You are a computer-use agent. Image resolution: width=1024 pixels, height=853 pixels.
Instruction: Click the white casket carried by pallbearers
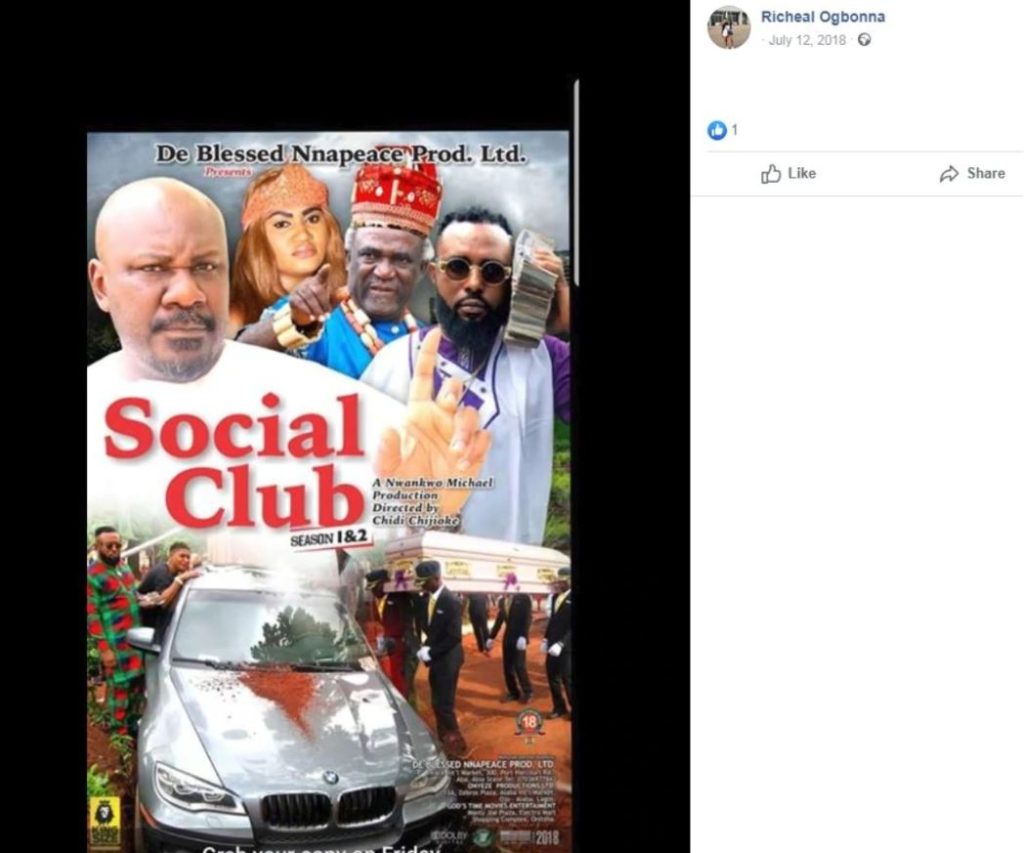click(x=477, y=563)
